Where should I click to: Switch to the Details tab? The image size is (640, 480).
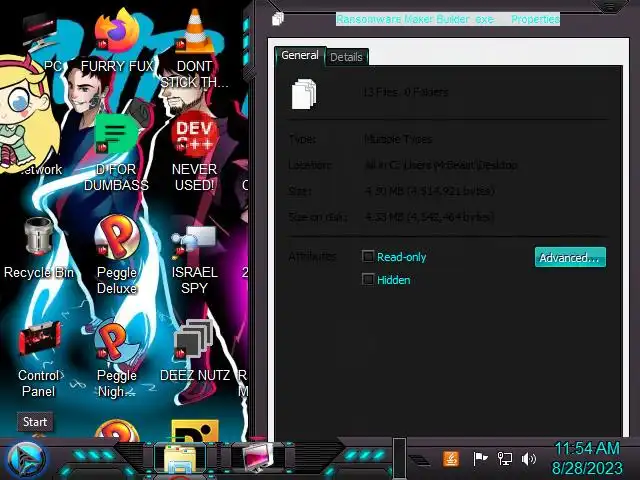[347, 57]
